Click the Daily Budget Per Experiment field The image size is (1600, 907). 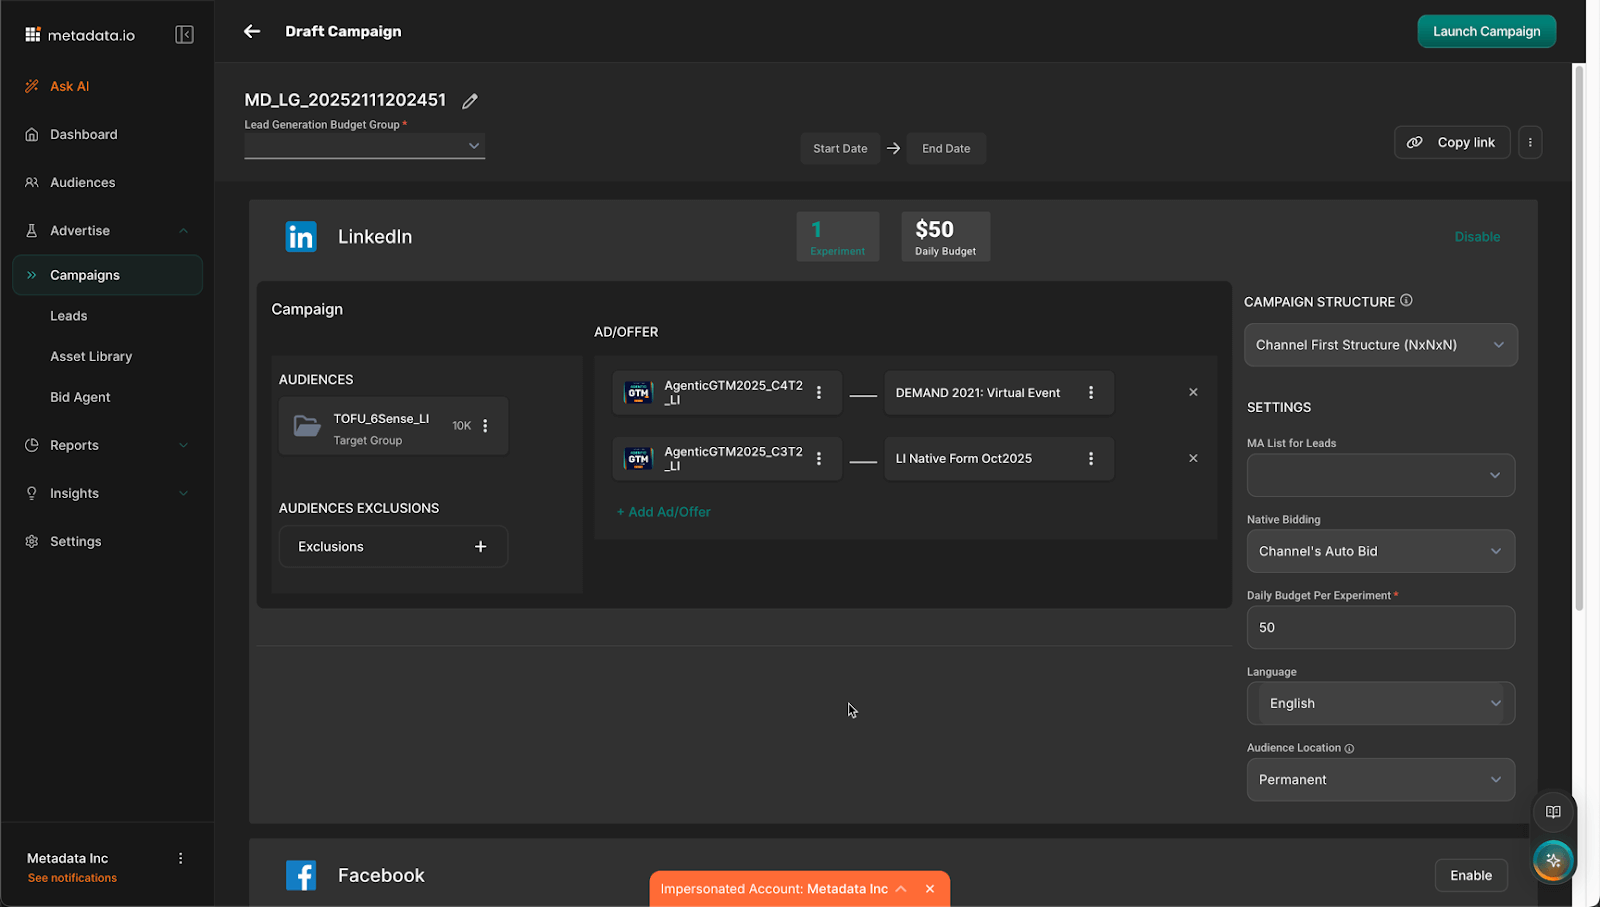(x=1380, y=627)
